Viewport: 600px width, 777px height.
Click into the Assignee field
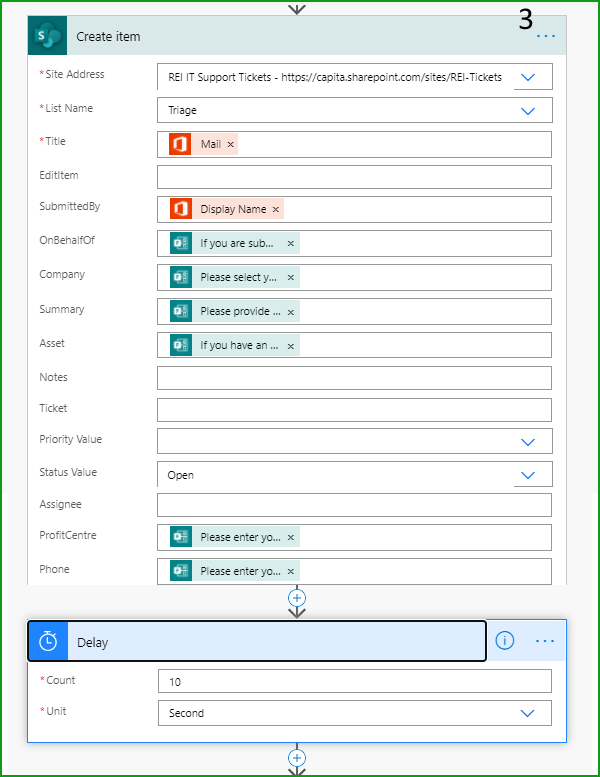click(354, 505)
